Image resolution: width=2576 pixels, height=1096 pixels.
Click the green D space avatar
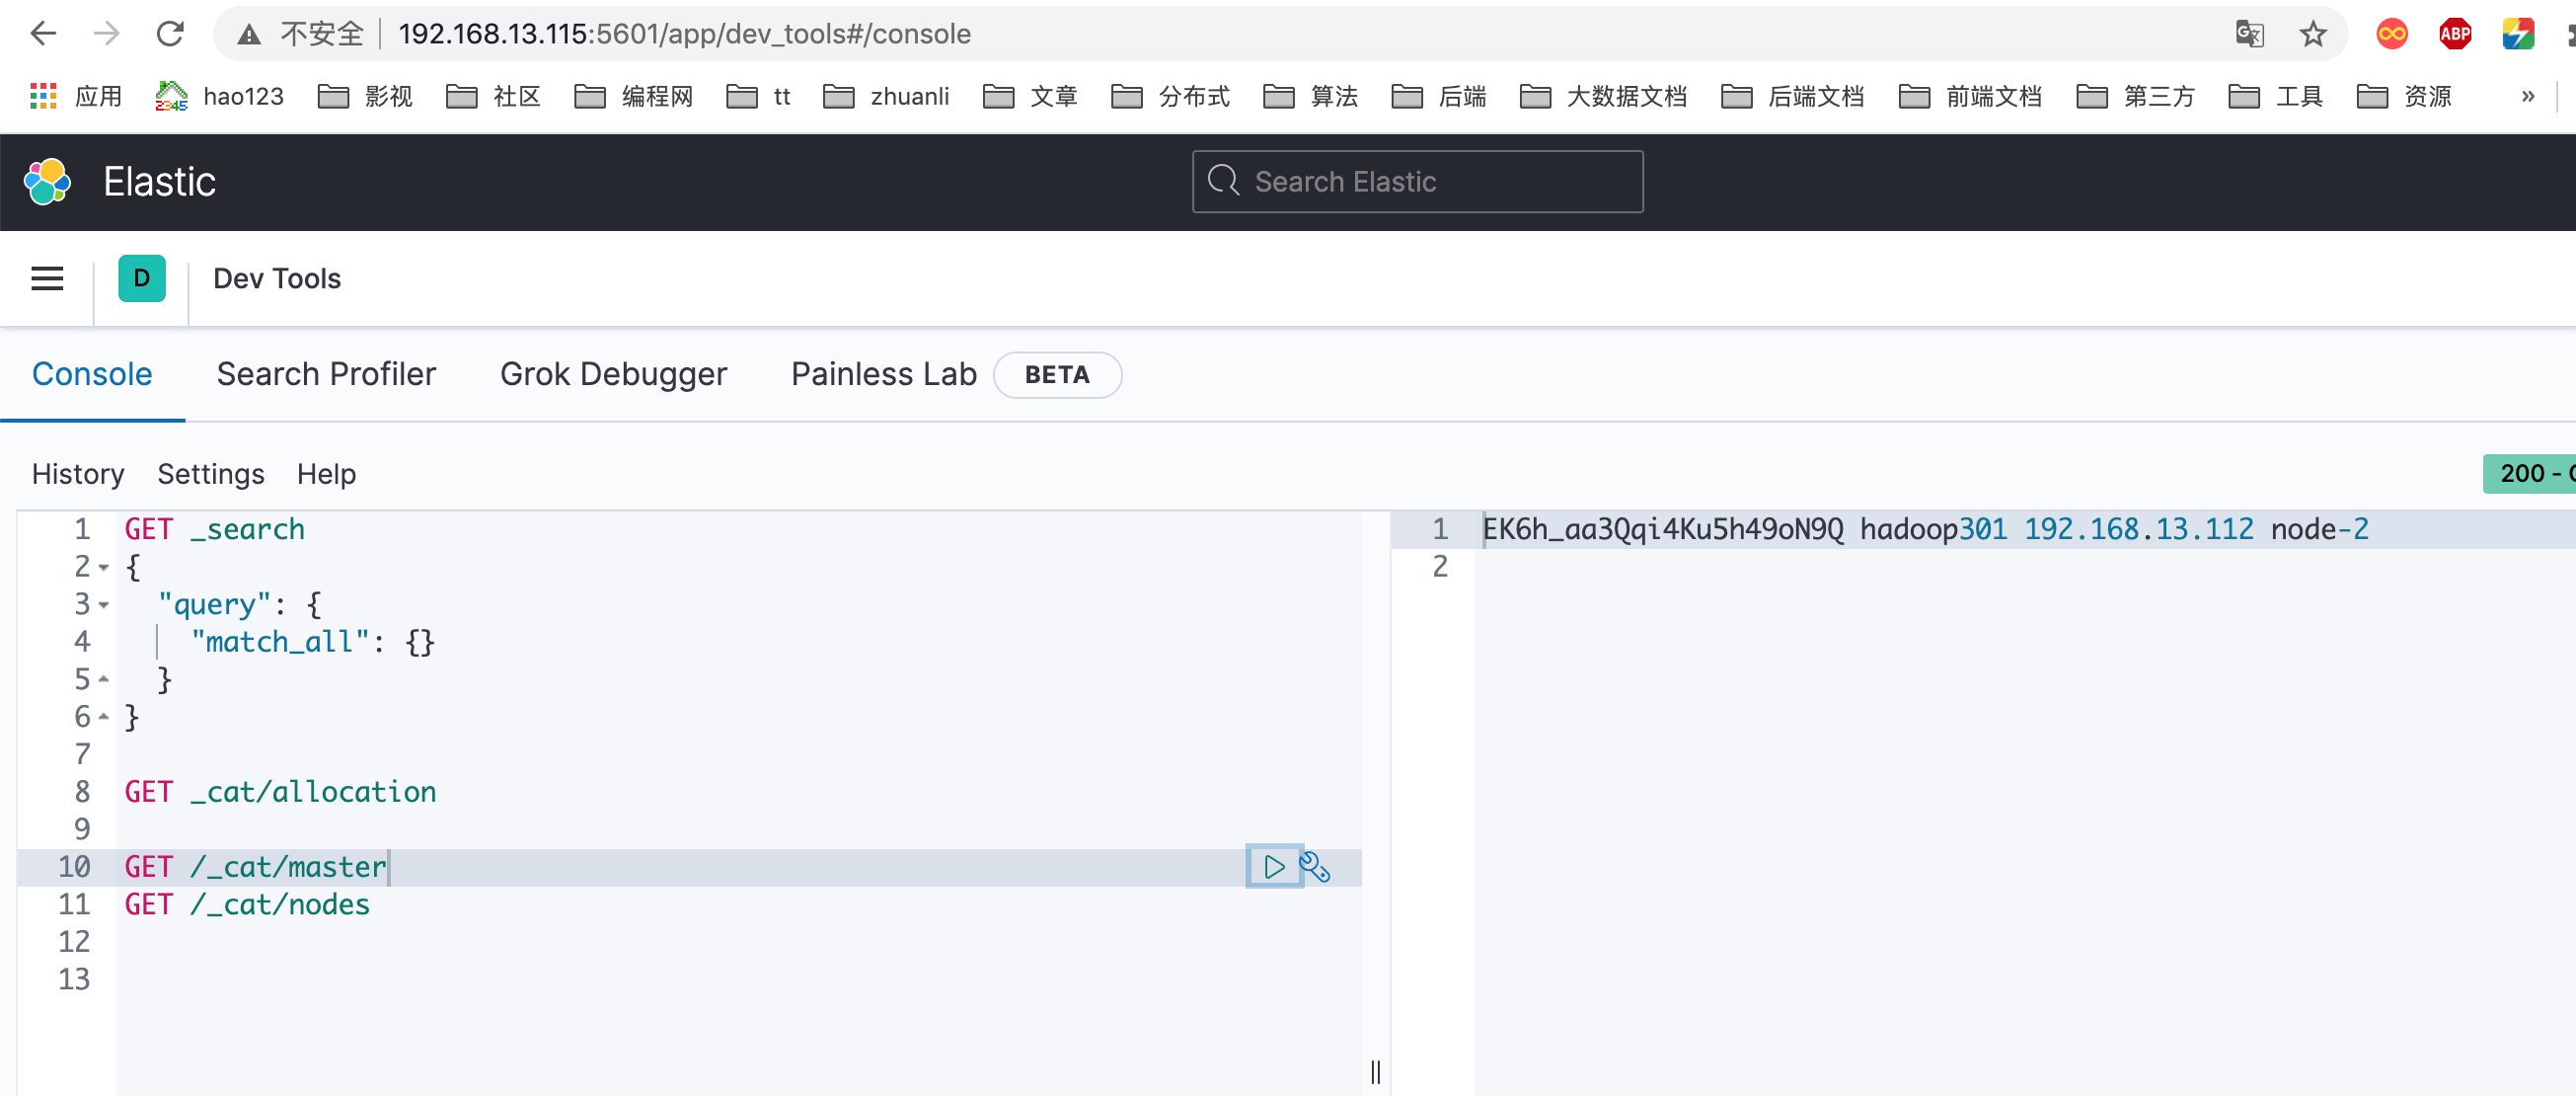[141, 278]
